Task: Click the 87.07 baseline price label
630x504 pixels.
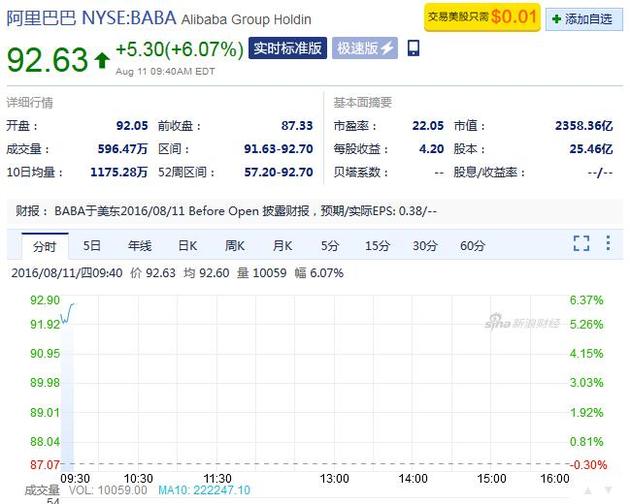Action: pos(45,465)
